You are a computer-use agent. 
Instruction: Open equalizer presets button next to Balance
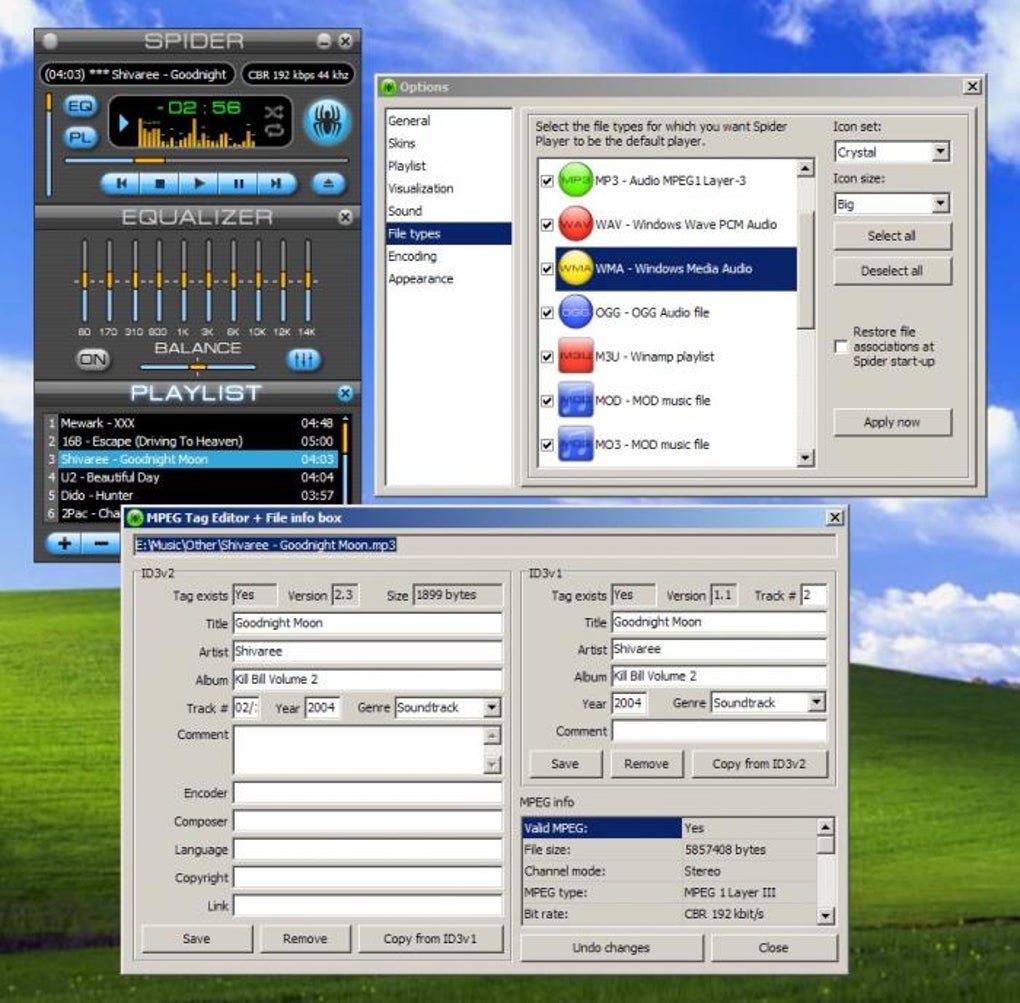[x=303, y=359]
